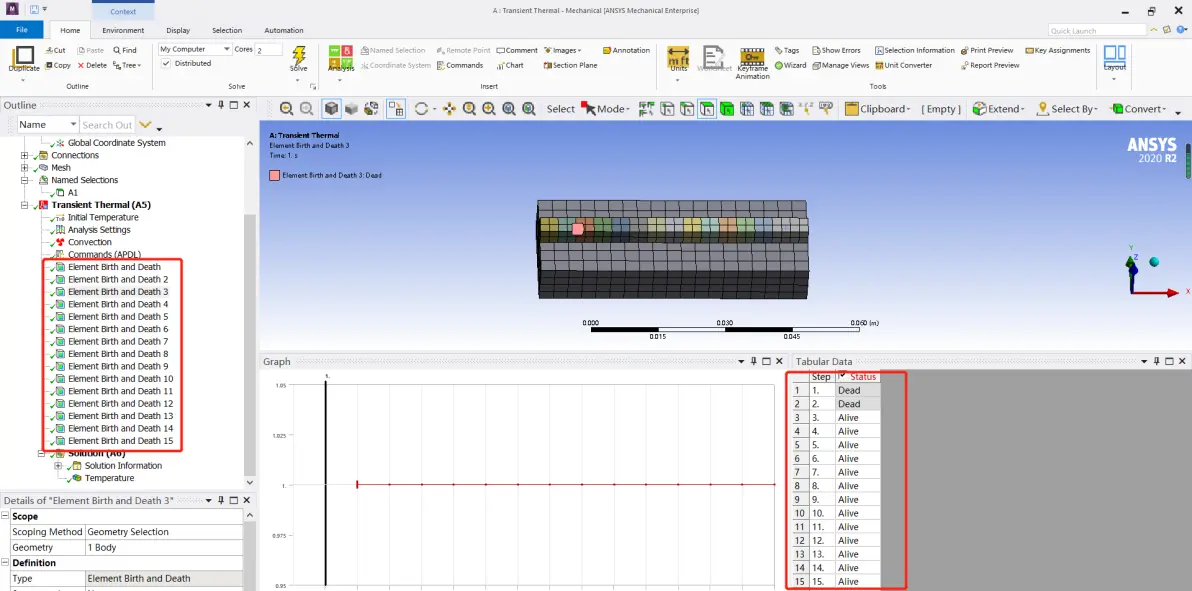
Task: Expand the Connections tree node
Action: 24,155
